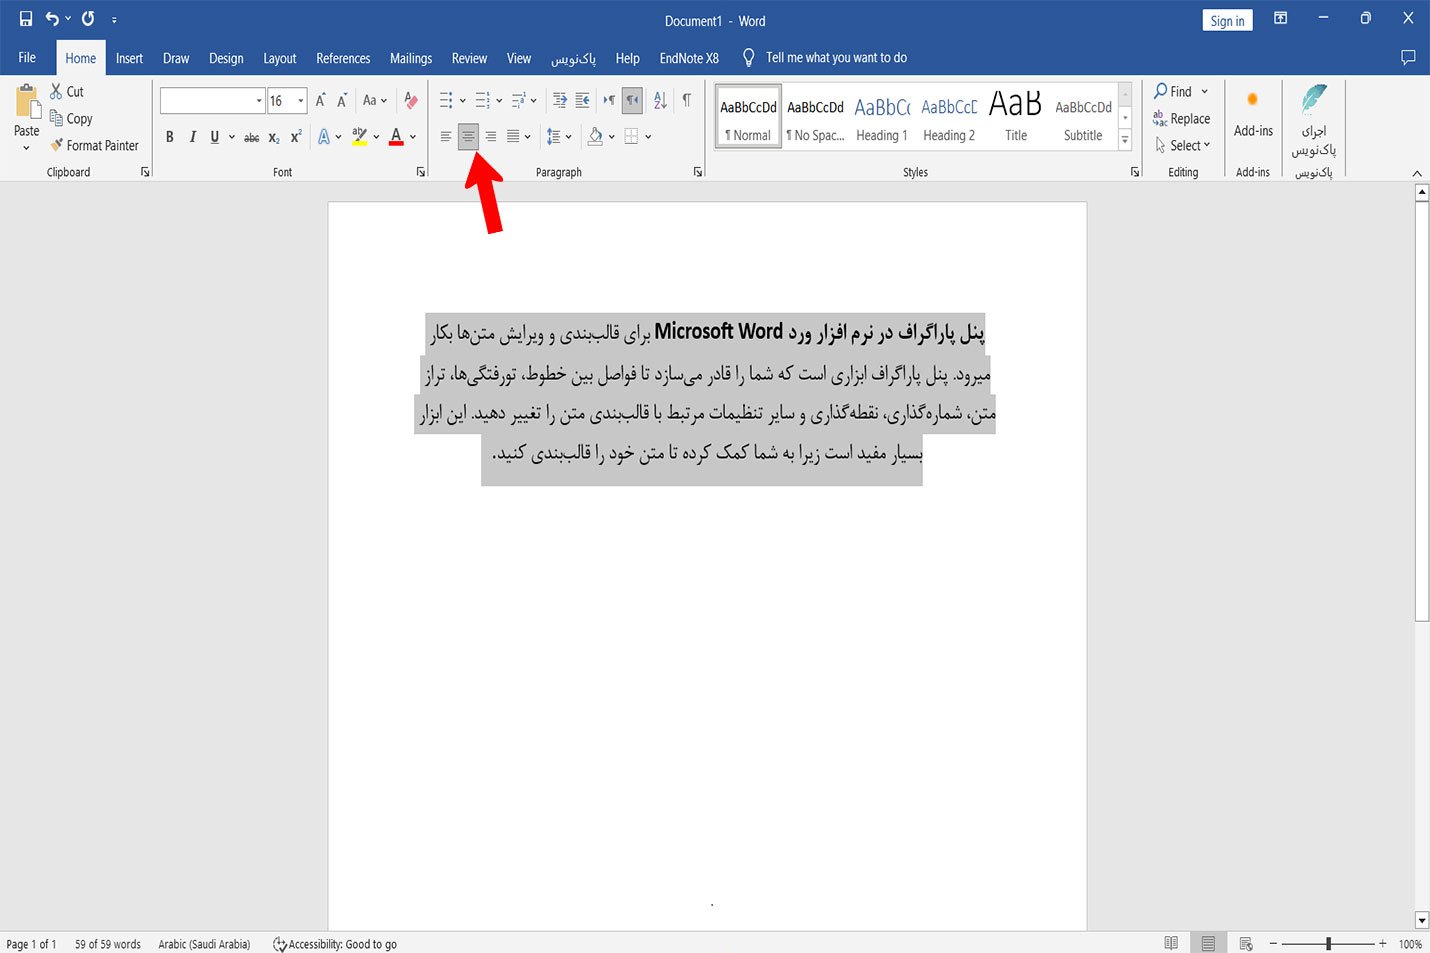This screenshot has width=1430, height=953.
Task: Expand the Styles gallery
Action: 1125,141
